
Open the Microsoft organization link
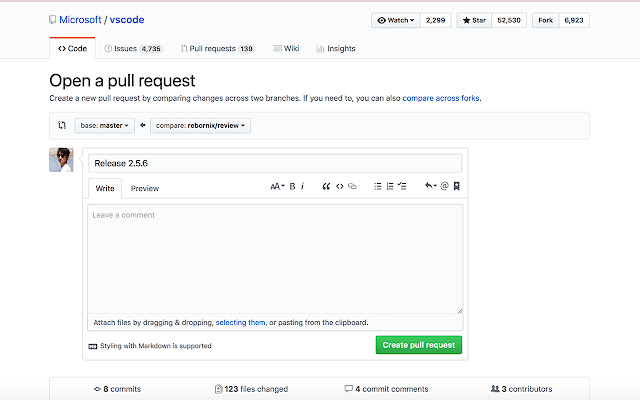pos(80,20)
